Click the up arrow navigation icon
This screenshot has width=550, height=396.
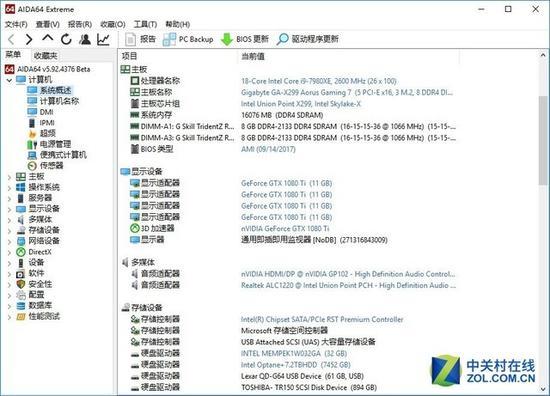click(x=48, y=38)
